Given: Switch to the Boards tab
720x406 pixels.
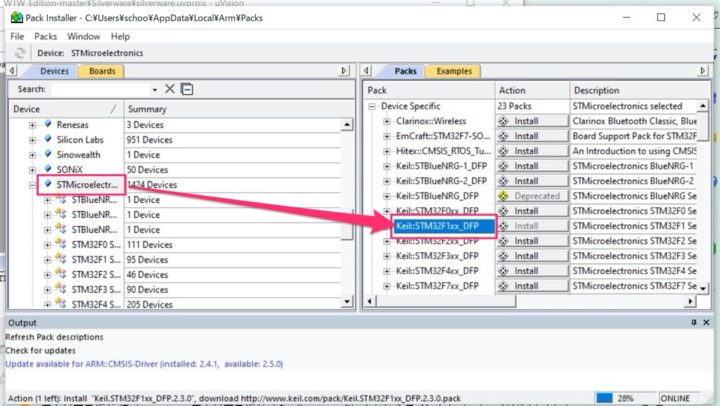Looking at the screenshot, I should [102, 71].
